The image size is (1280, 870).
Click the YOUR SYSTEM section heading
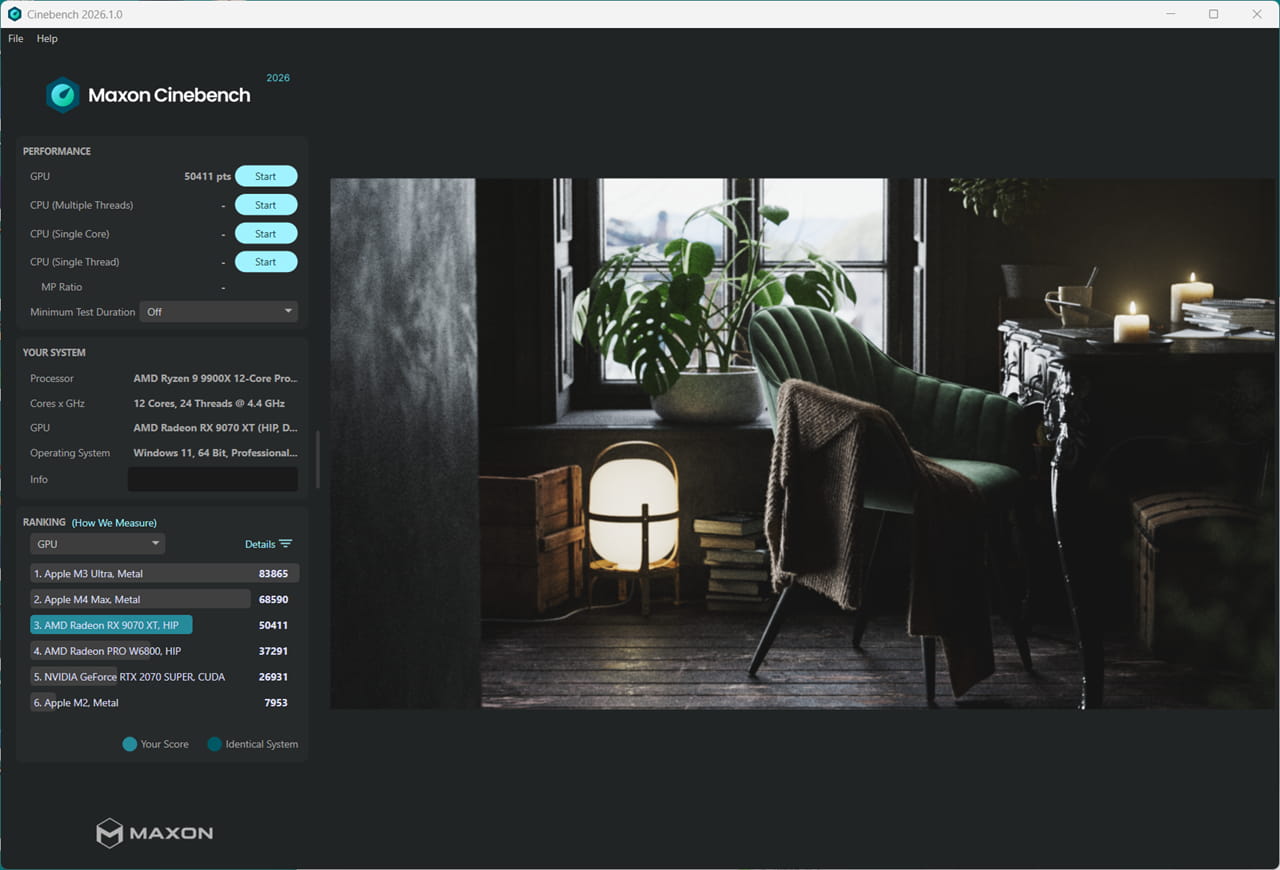pos(54,353)
